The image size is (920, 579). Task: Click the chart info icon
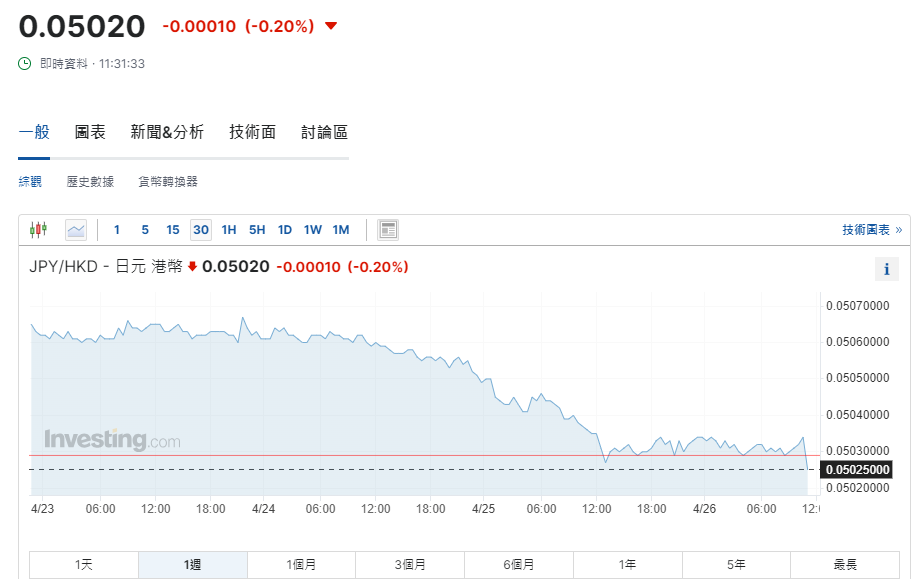click(886, 269)
